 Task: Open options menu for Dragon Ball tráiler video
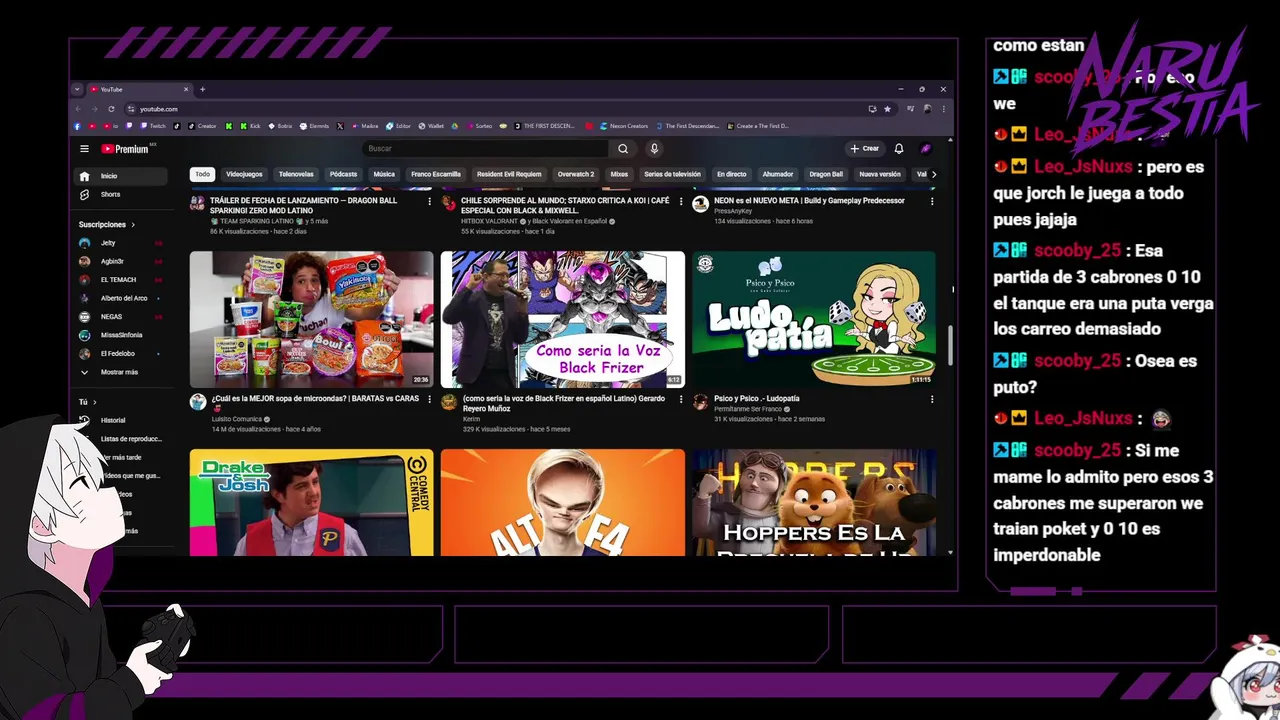pyautogui.click(x=430, y=201)
